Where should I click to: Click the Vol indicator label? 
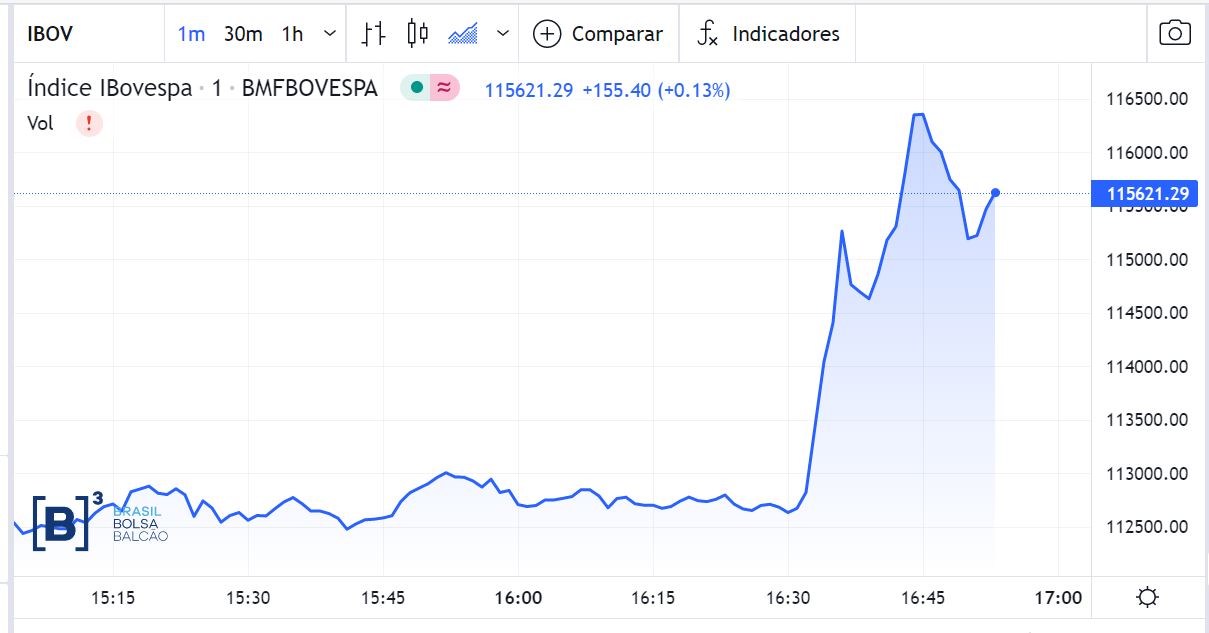click(41, 123)
